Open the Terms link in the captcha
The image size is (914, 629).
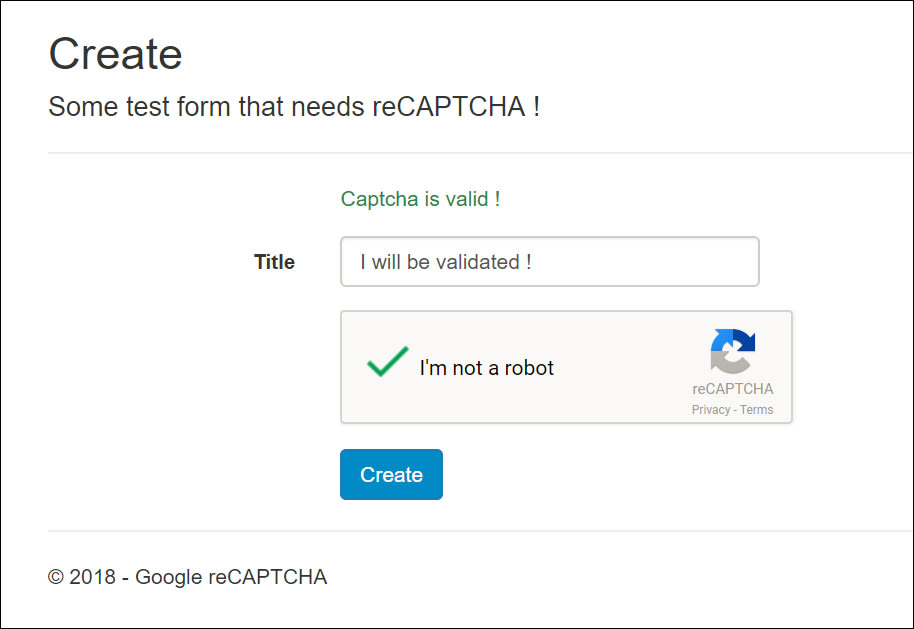(757, 409)
